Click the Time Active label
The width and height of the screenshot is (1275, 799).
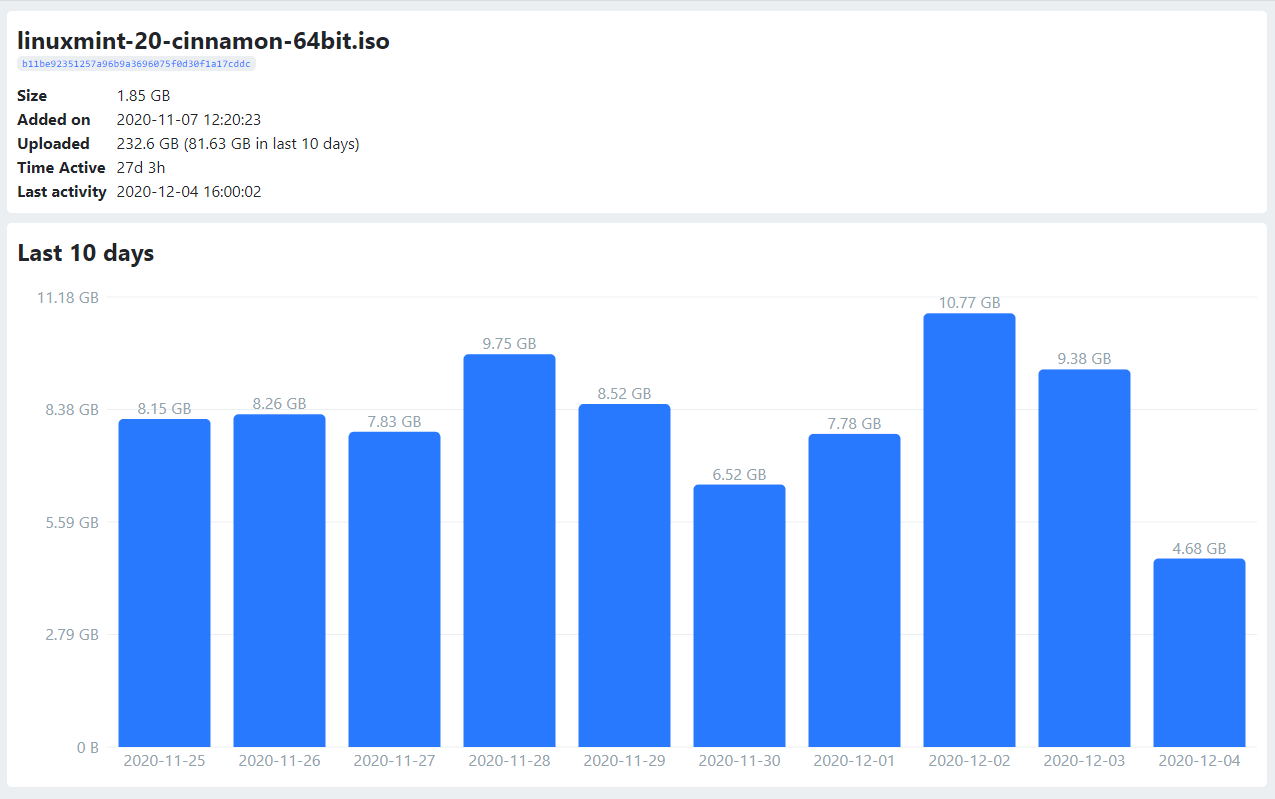pyautogui.click(x=61, y=168)
